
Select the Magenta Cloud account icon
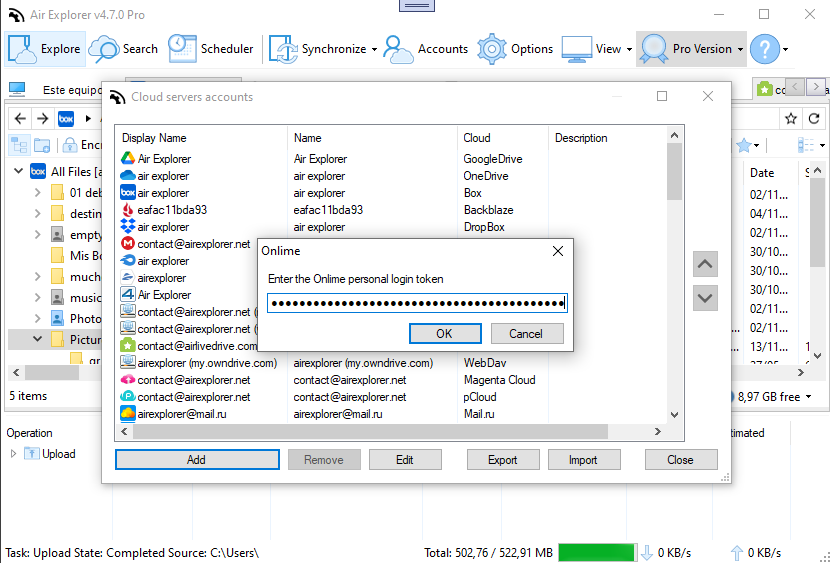tap(128, 380)
